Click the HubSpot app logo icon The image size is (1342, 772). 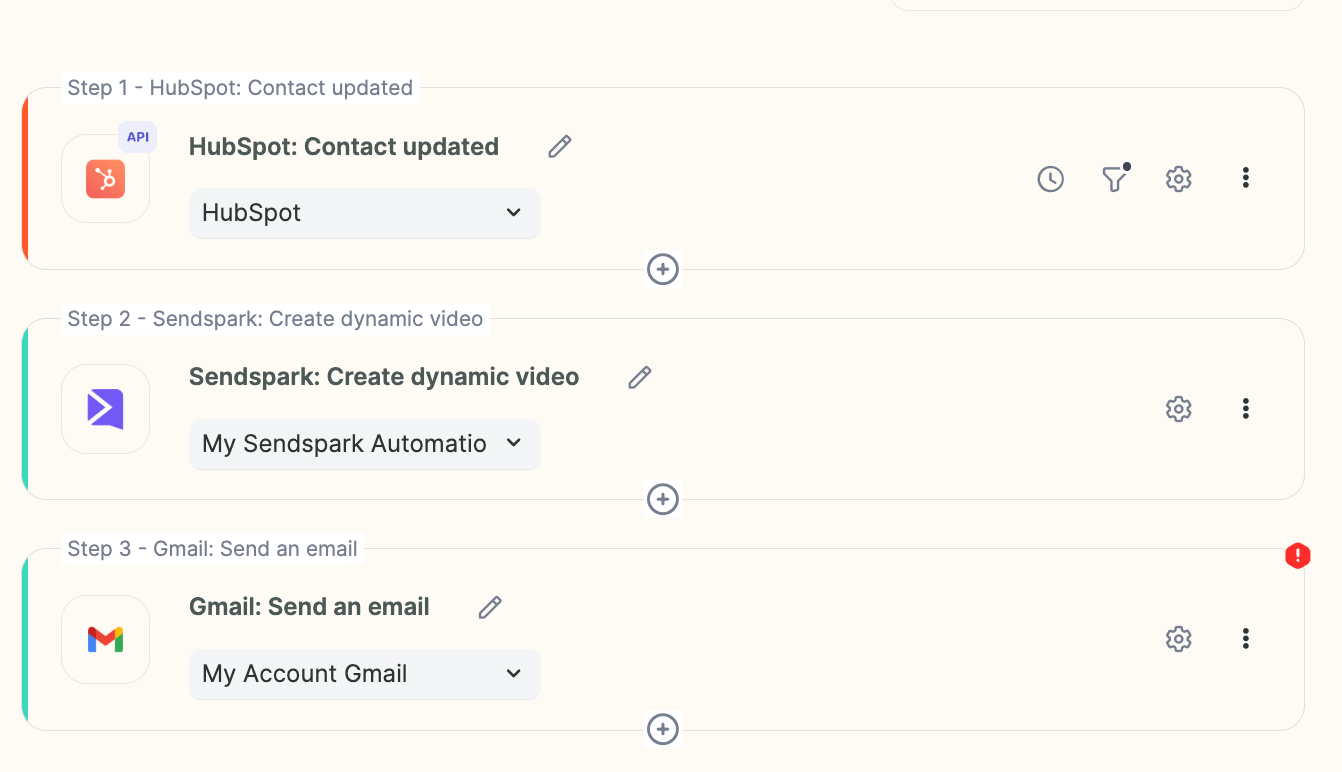105,179
